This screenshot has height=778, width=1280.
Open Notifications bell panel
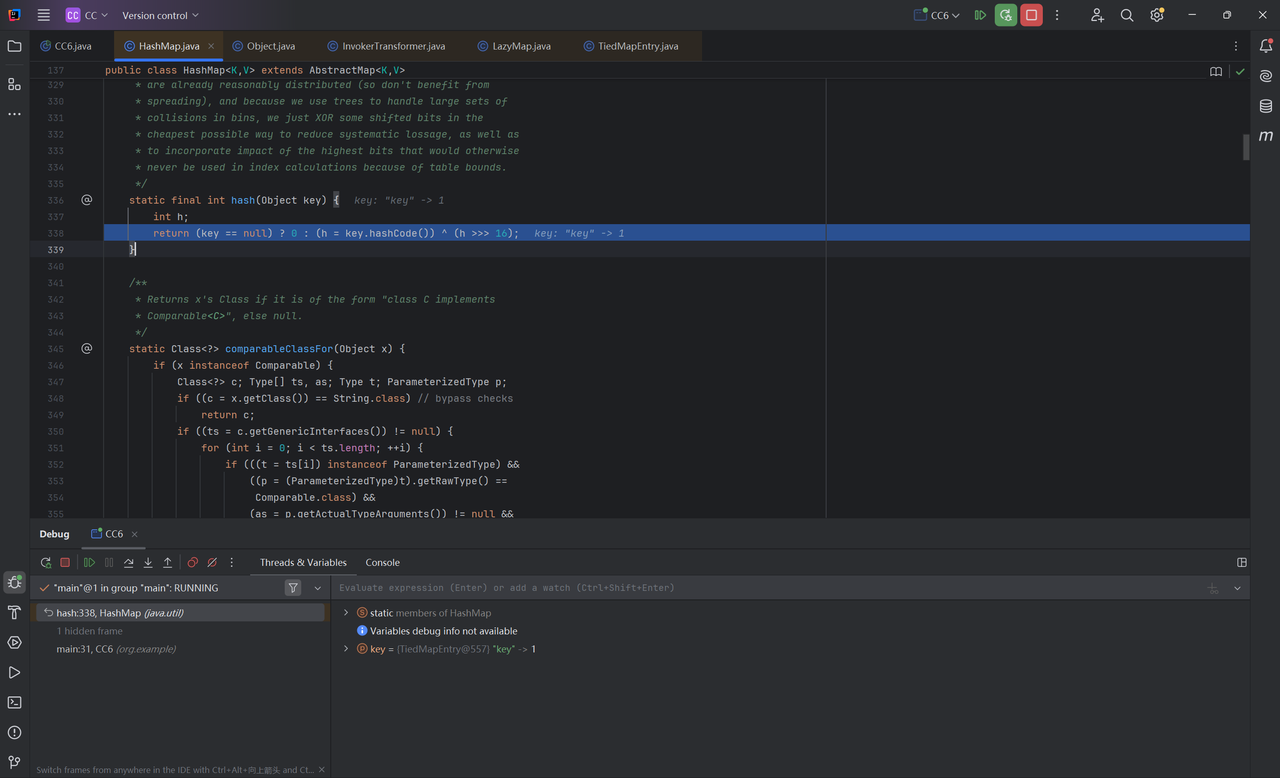coord(1266,46)
